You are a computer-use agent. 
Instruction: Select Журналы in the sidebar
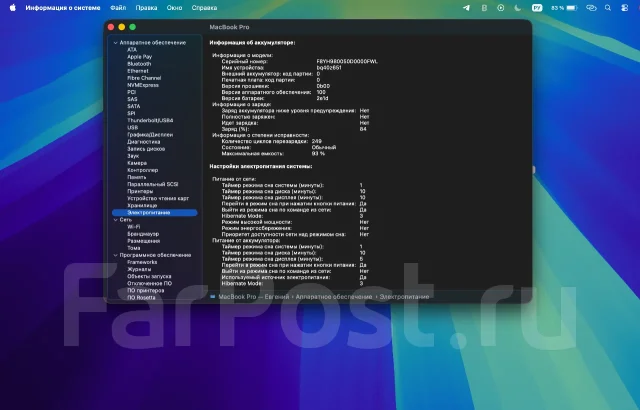click(x=139, y=269)
